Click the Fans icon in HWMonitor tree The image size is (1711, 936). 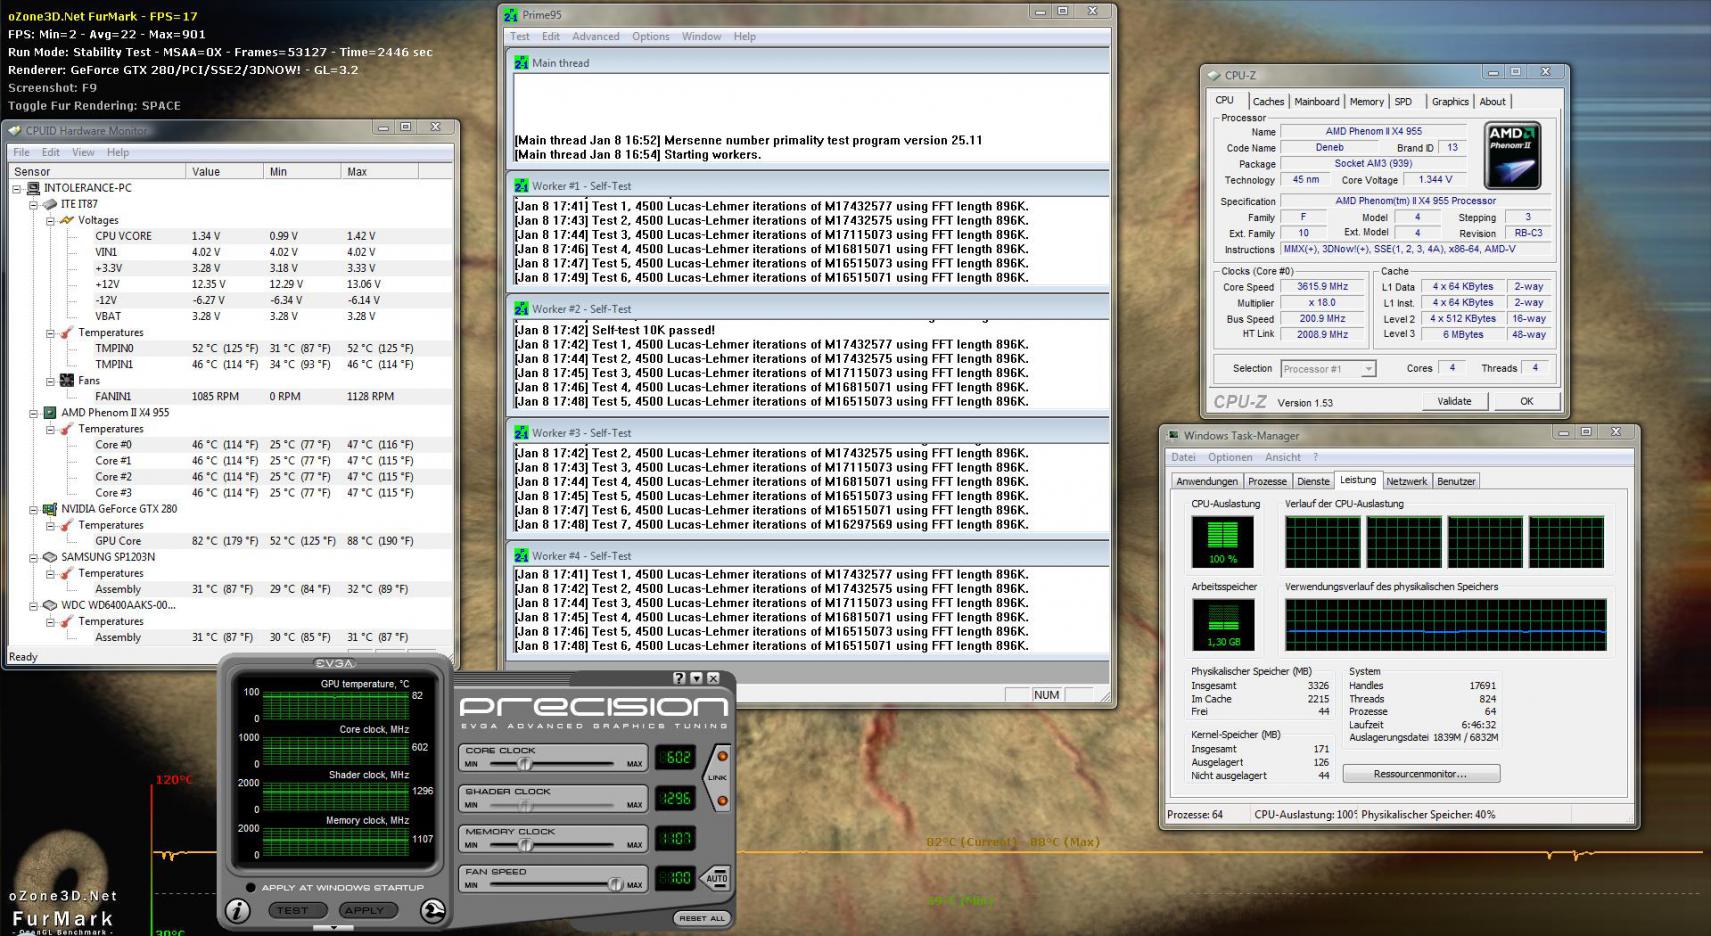point(67,380)
